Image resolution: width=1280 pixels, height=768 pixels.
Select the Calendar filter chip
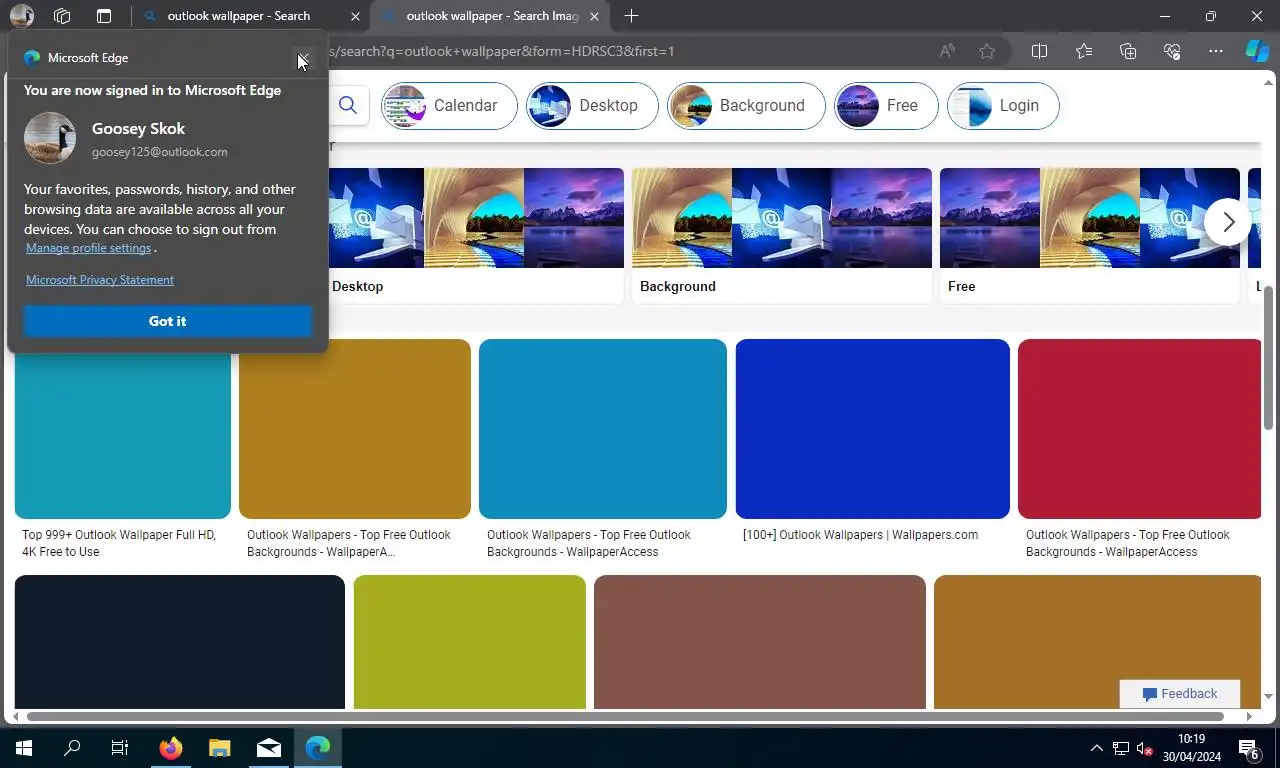449,105
